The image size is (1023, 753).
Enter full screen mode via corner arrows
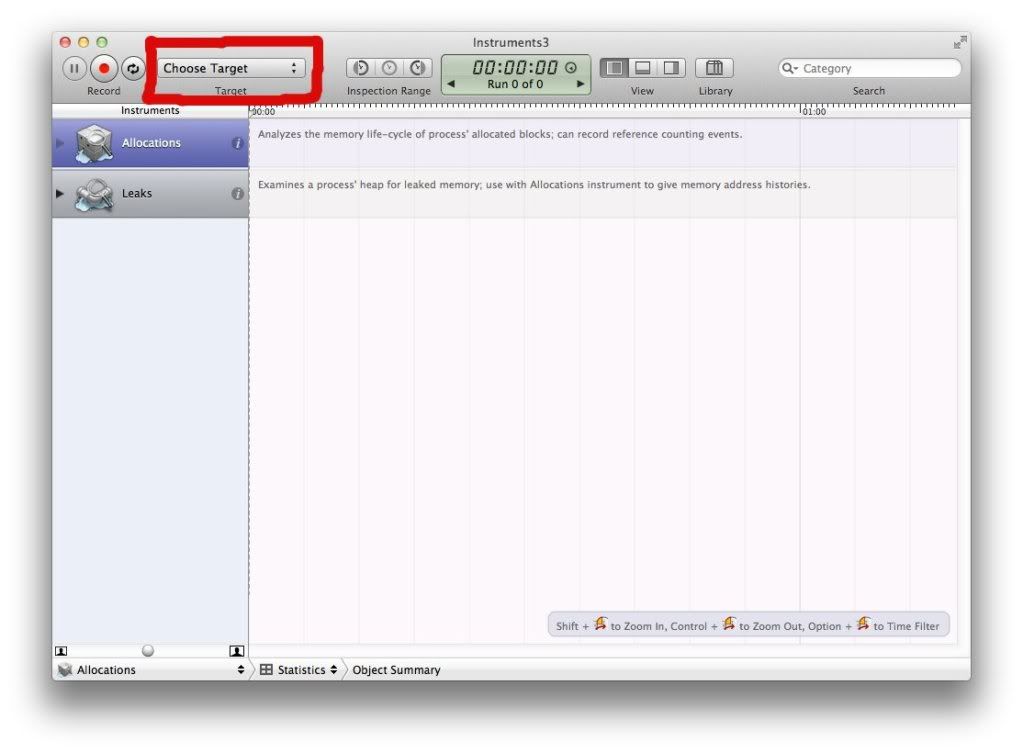[960, 42]
